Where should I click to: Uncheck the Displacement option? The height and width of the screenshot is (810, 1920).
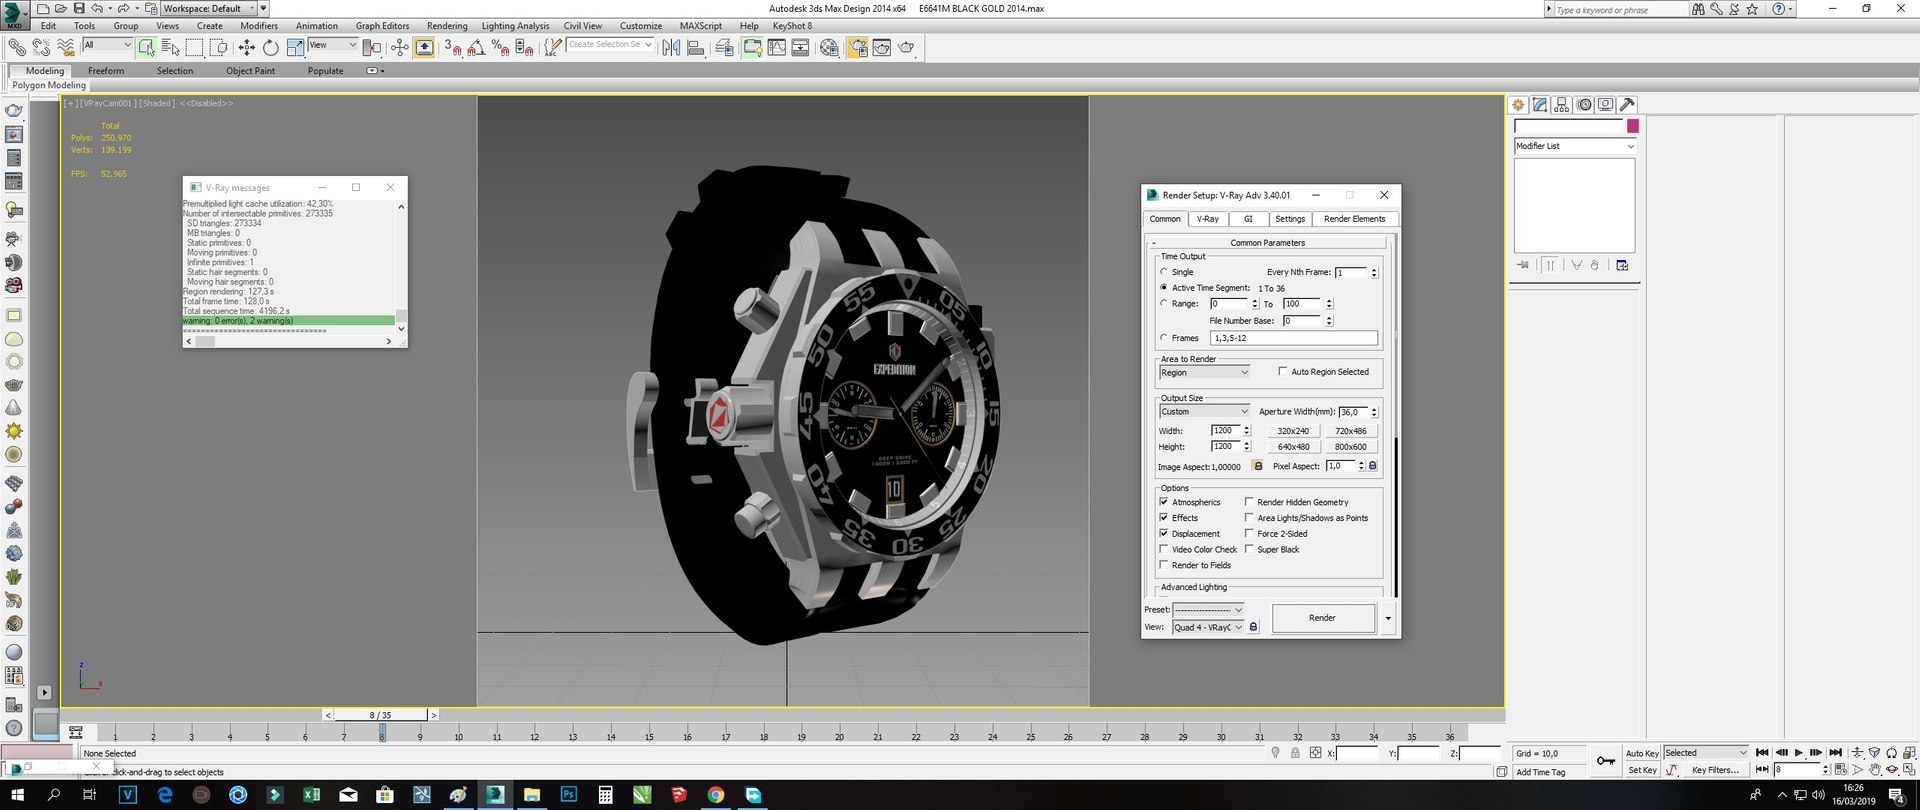point(1164,534)
